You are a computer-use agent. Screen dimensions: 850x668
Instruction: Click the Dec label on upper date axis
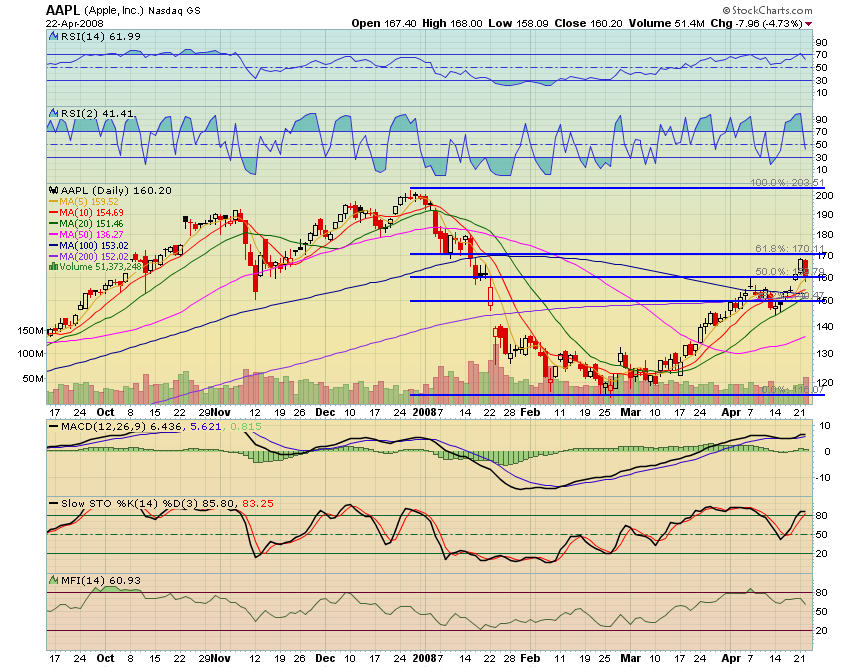[x=325, y=412]
